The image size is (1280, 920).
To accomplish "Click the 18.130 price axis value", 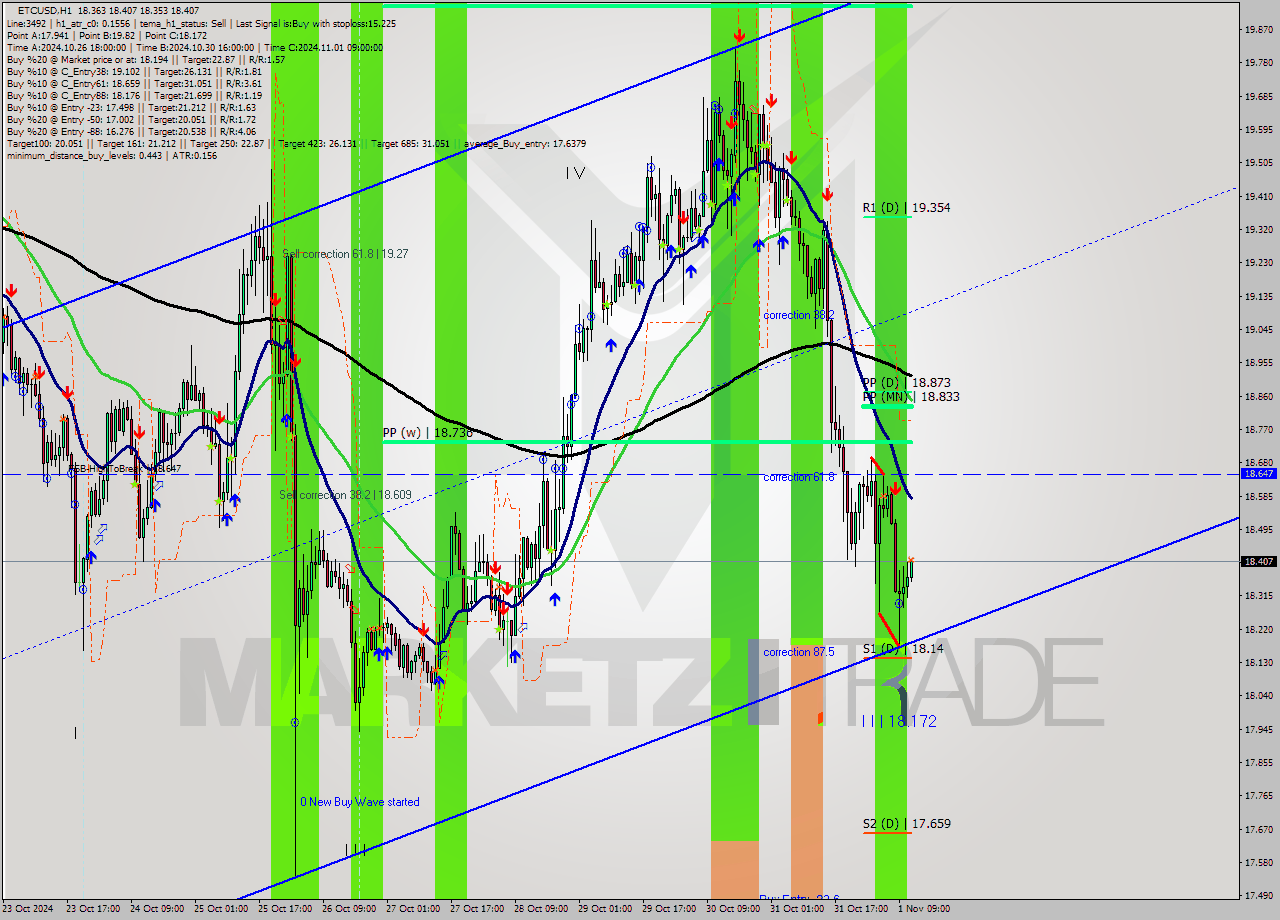I will pos(1258,662).
